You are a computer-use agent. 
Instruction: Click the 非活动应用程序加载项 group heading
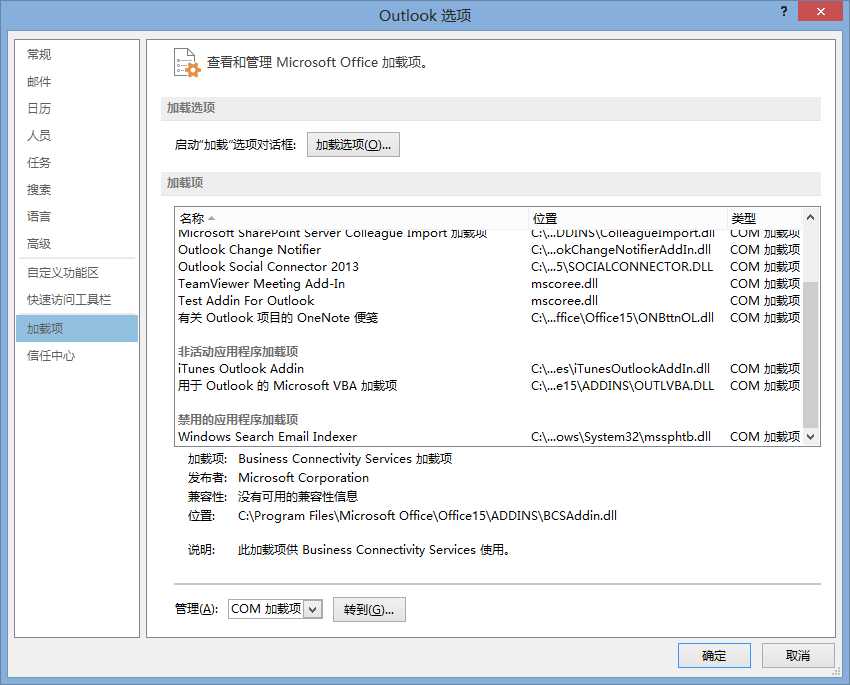(x=238, y=352)
